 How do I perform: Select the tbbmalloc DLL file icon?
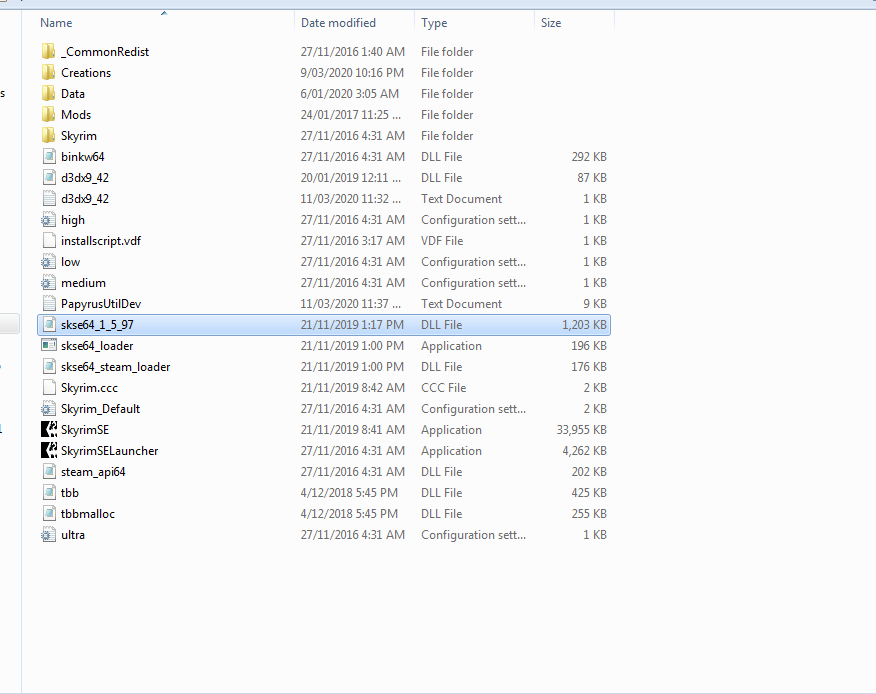point(49,514)
